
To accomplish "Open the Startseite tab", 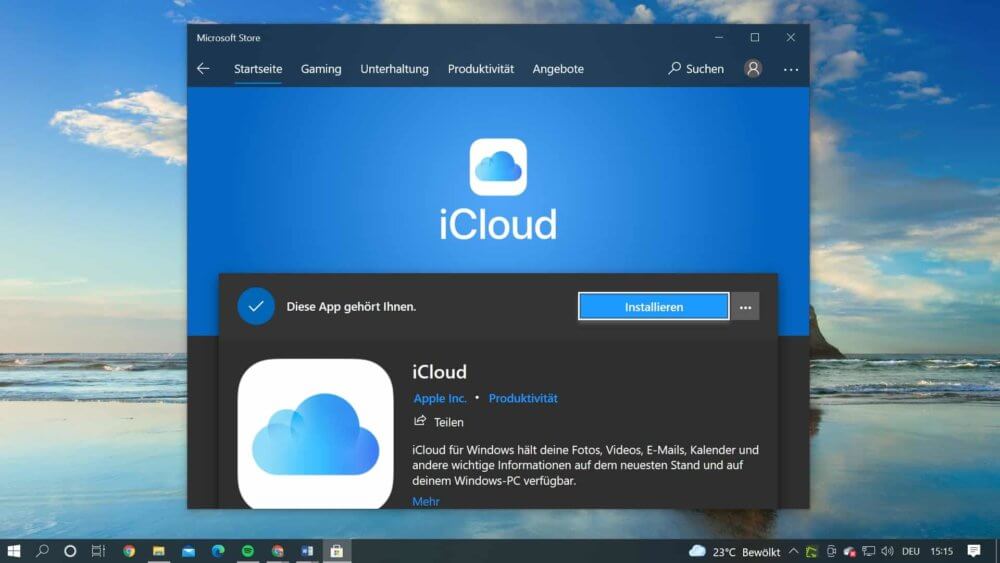I will point(258,69).
